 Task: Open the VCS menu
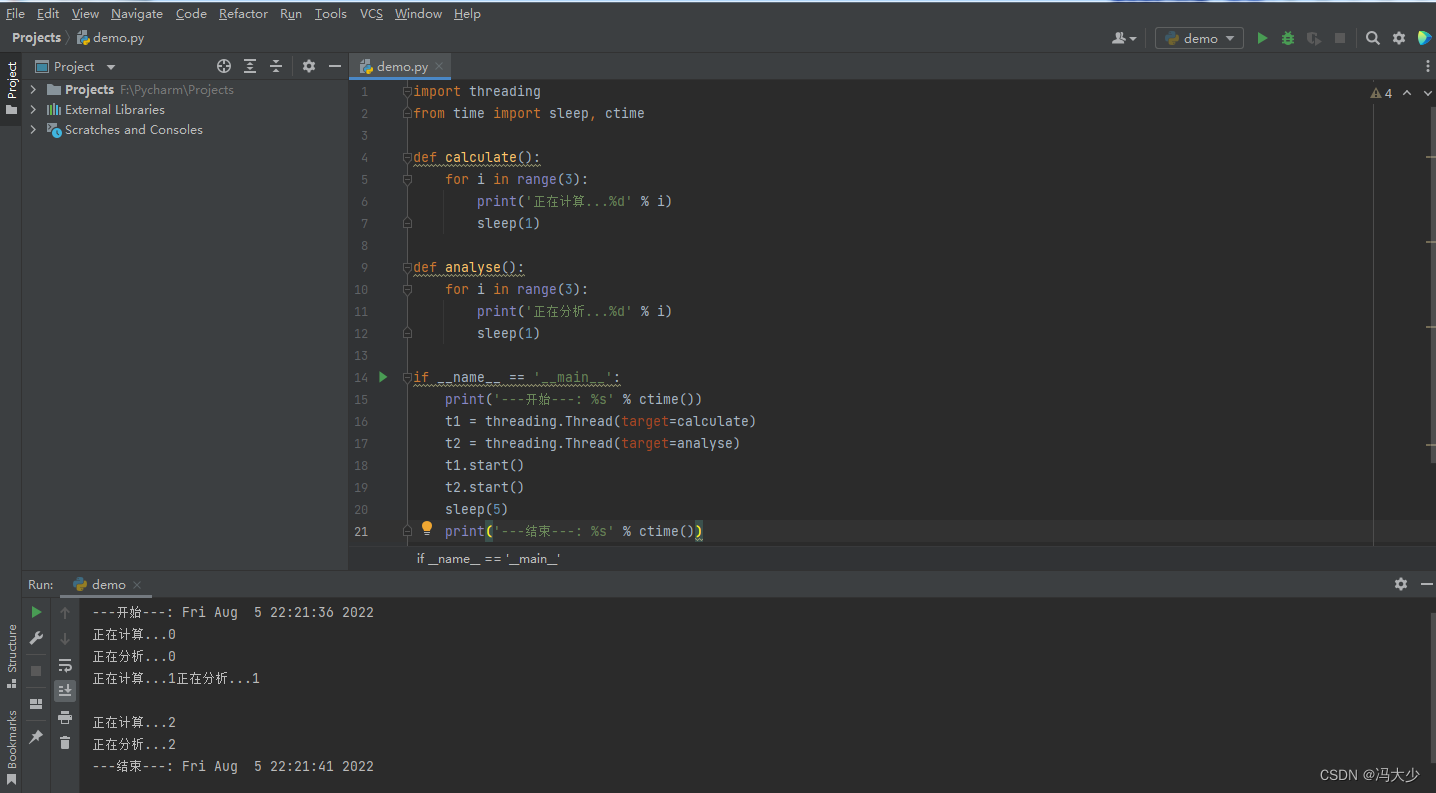371,13
